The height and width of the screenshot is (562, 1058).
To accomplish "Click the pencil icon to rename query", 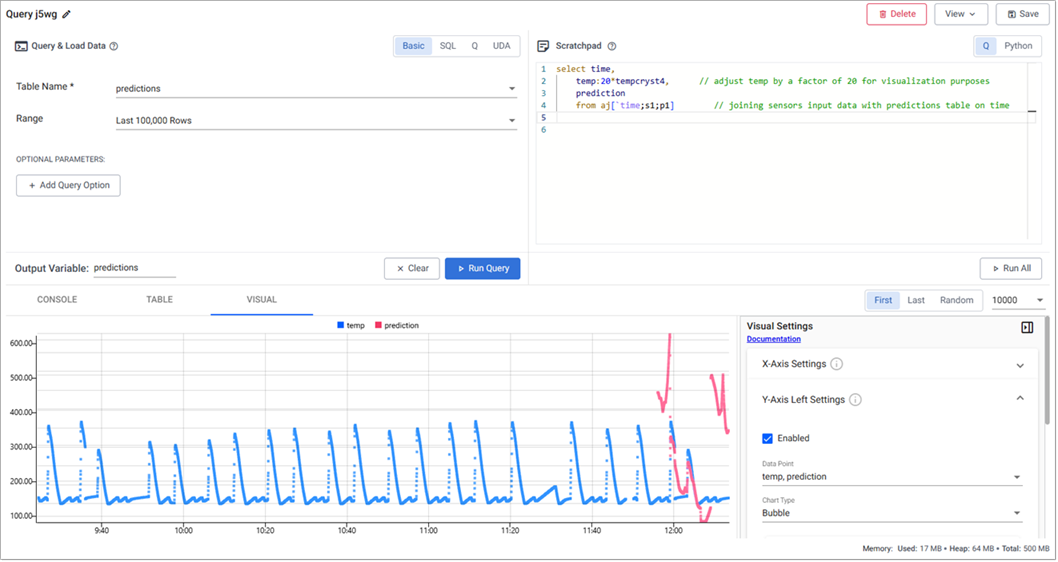I will pos(66,15).
